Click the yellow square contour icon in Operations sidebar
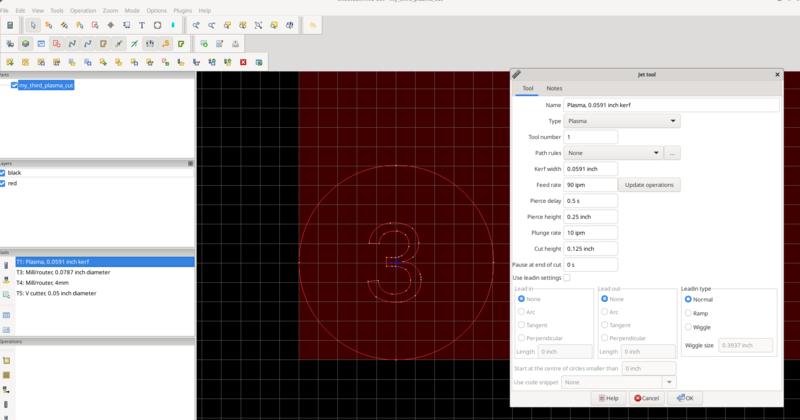Image resolution: width=800 pixels, height=420 pixels. coord(6,360)
